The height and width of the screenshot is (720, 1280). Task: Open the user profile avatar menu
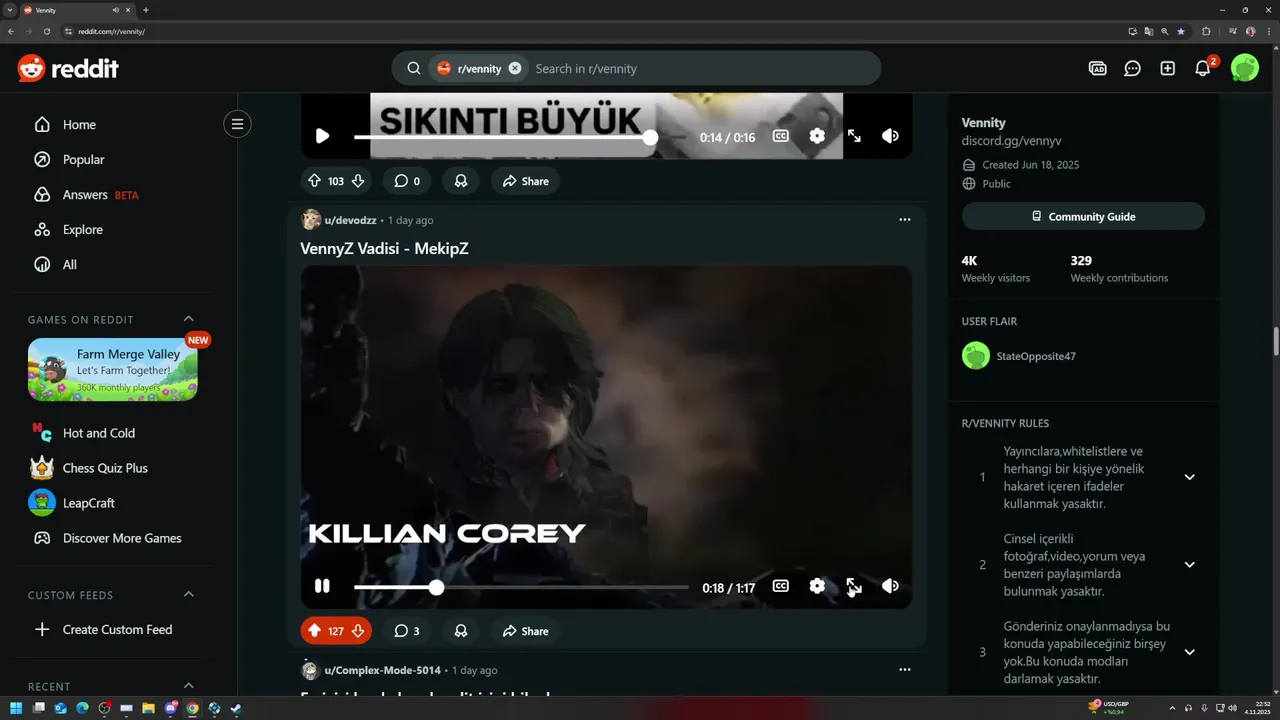tap(1245, 68)
